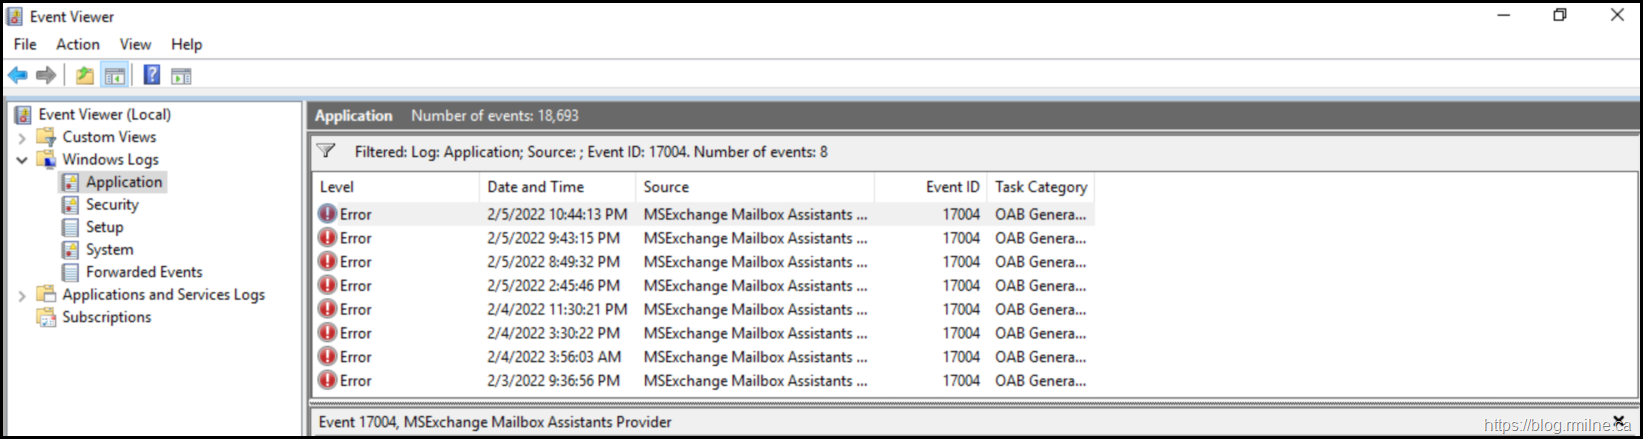The image size is (1643, 439).
Task: Collapse the Windows Logs node
Action: (x=22, y=160)
